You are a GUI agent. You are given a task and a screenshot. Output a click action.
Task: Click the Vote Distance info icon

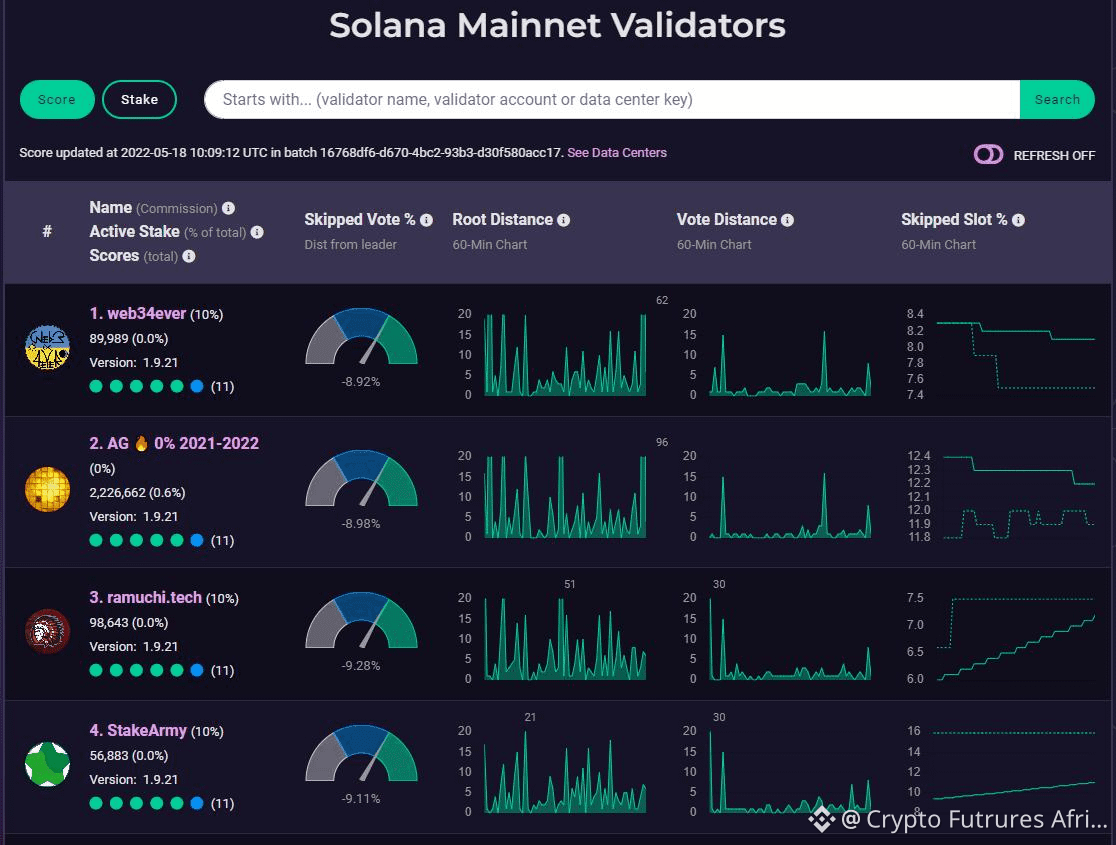pyautogui.click(x=787, y=220)
